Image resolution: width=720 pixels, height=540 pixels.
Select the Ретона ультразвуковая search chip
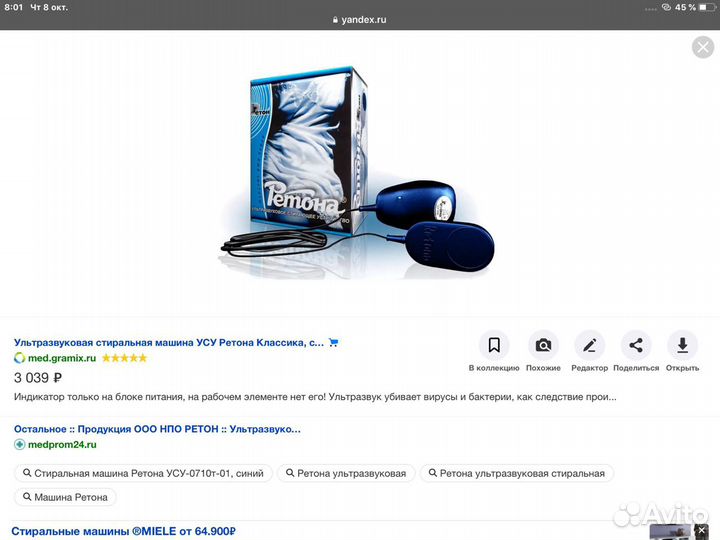[346, 473]
